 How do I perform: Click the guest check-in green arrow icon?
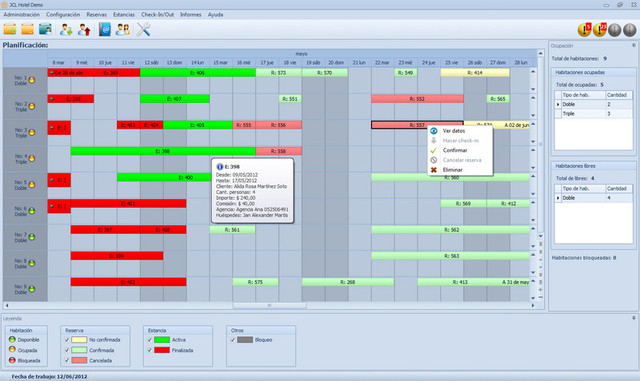tap(66, 29)
